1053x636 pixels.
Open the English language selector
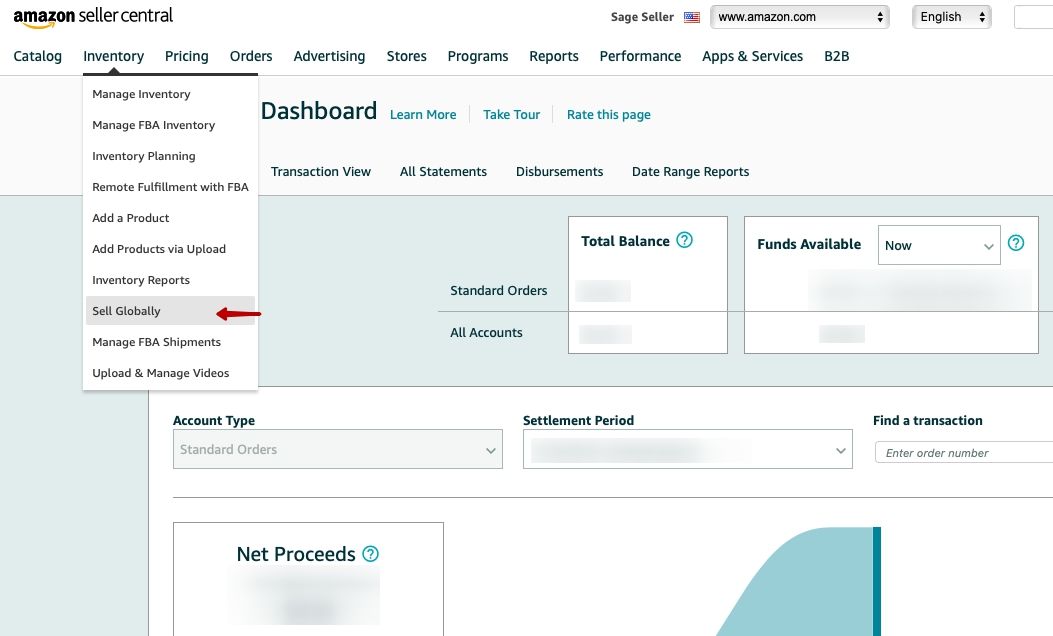(x=952, y=17)
